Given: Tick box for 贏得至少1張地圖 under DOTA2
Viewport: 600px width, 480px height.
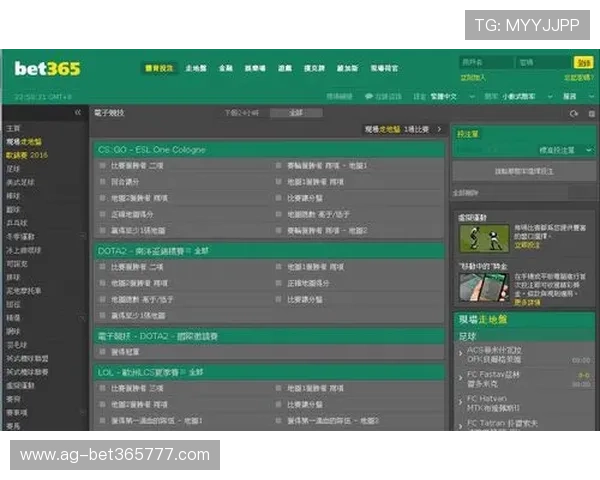Looking at the screenshot, I should pos(102,315).
